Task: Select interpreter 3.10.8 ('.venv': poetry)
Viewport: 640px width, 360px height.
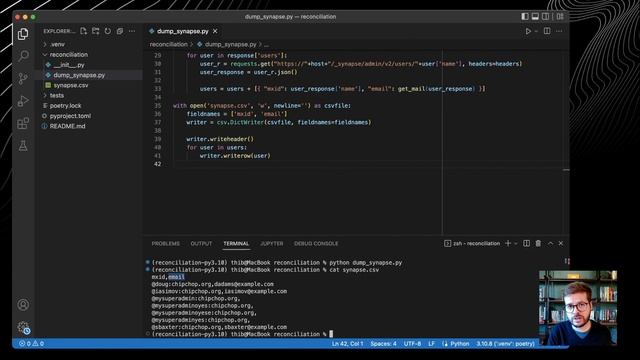Action: [505, 344]
